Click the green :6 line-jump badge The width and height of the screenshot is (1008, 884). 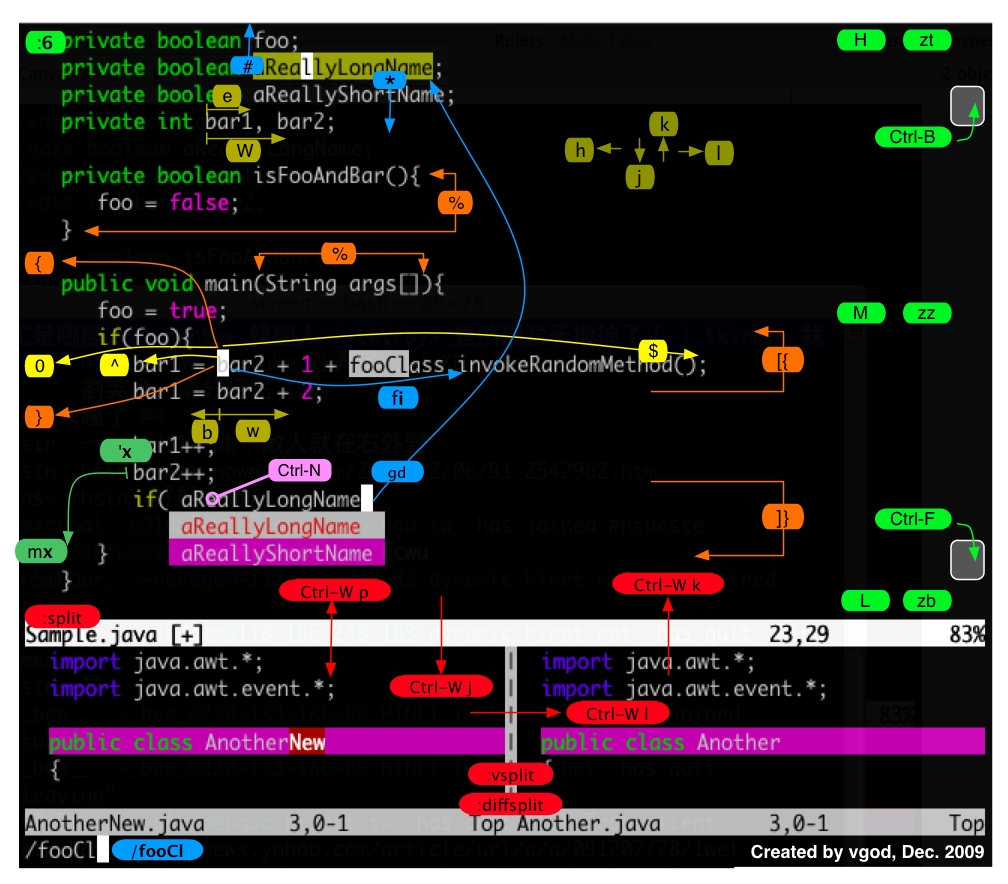45,43
